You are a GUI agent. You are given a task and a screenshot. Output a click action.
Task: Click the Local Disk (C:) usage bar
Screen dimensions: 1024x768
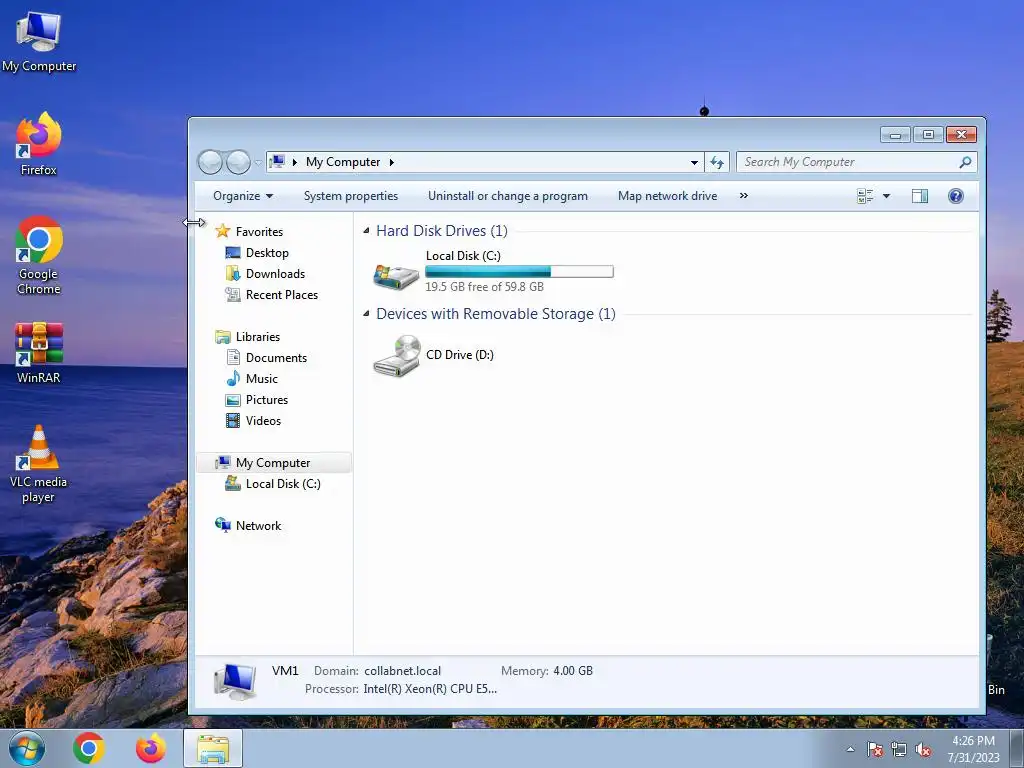pyautogui.click(x=519, y=272)
